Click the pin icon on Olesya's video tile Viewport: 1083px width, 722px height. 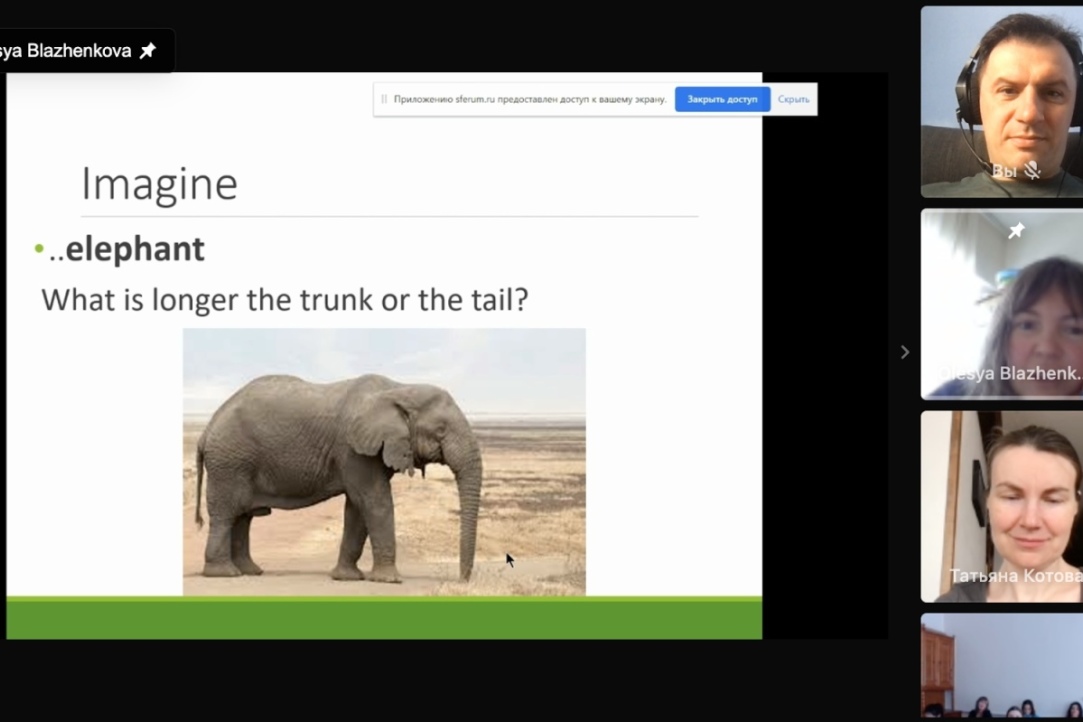click(1016, 231)
